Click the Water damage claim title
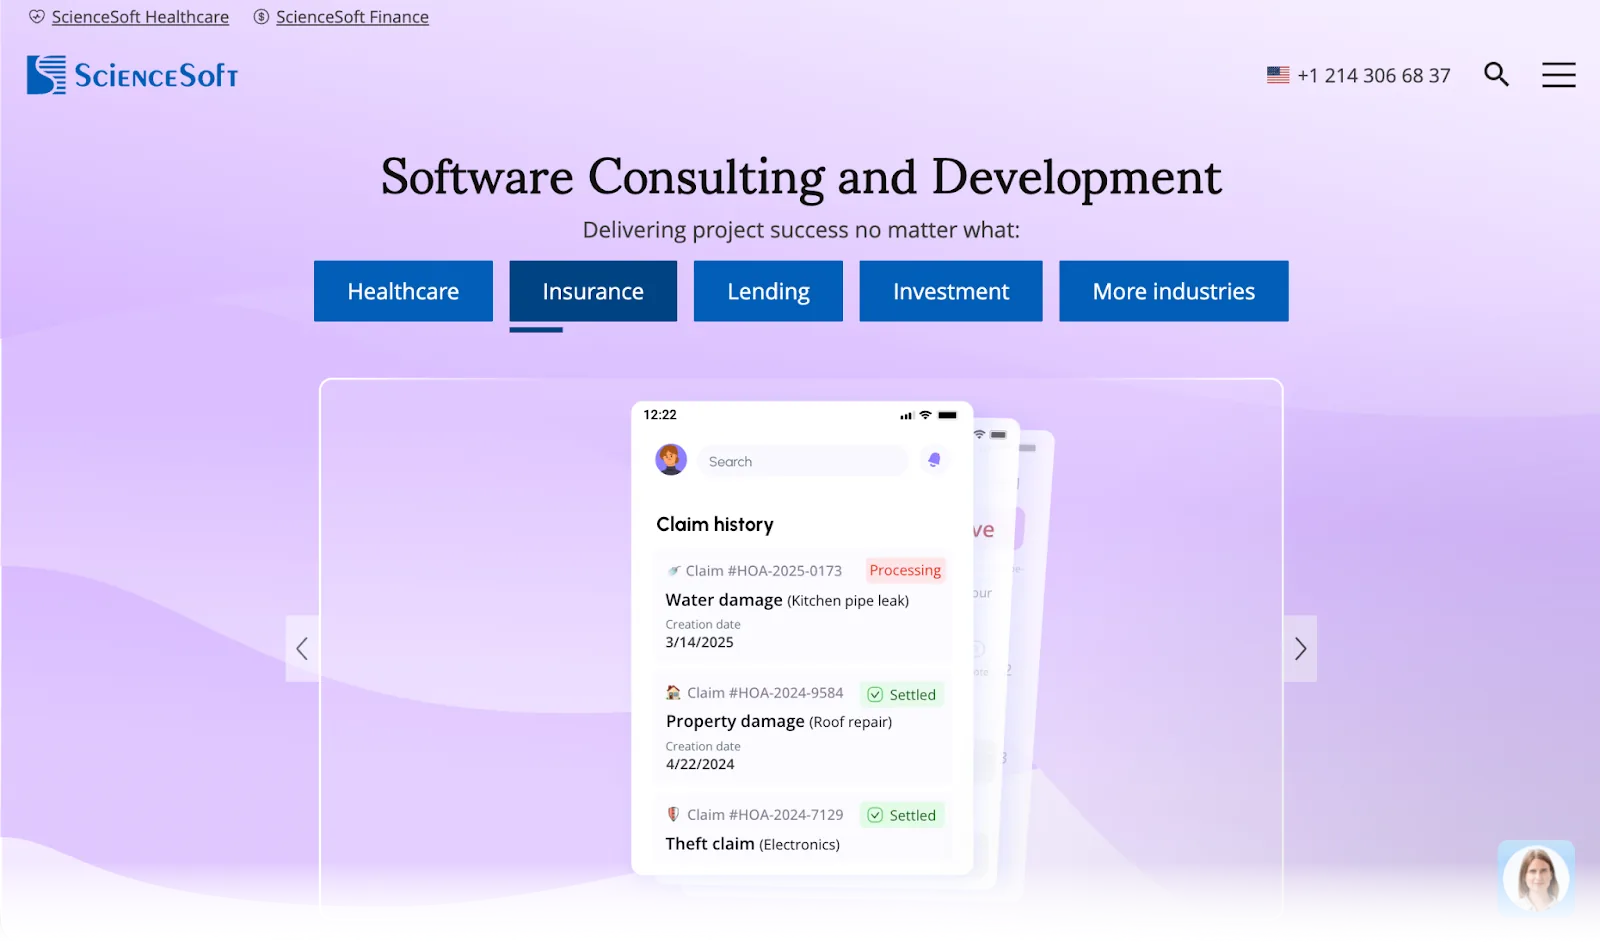This screenshot has height=945, width=1600. (724, 600)
